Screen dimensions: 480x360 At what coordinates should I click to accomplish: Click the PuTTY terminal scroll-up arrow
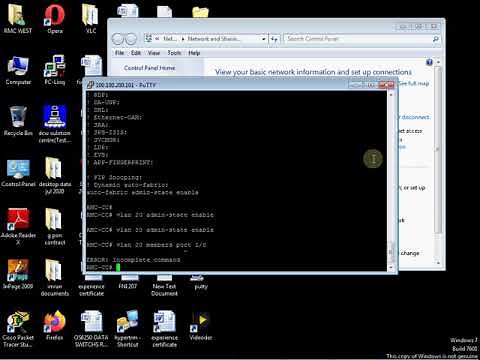pyautogui.click(x=391, y=95)
